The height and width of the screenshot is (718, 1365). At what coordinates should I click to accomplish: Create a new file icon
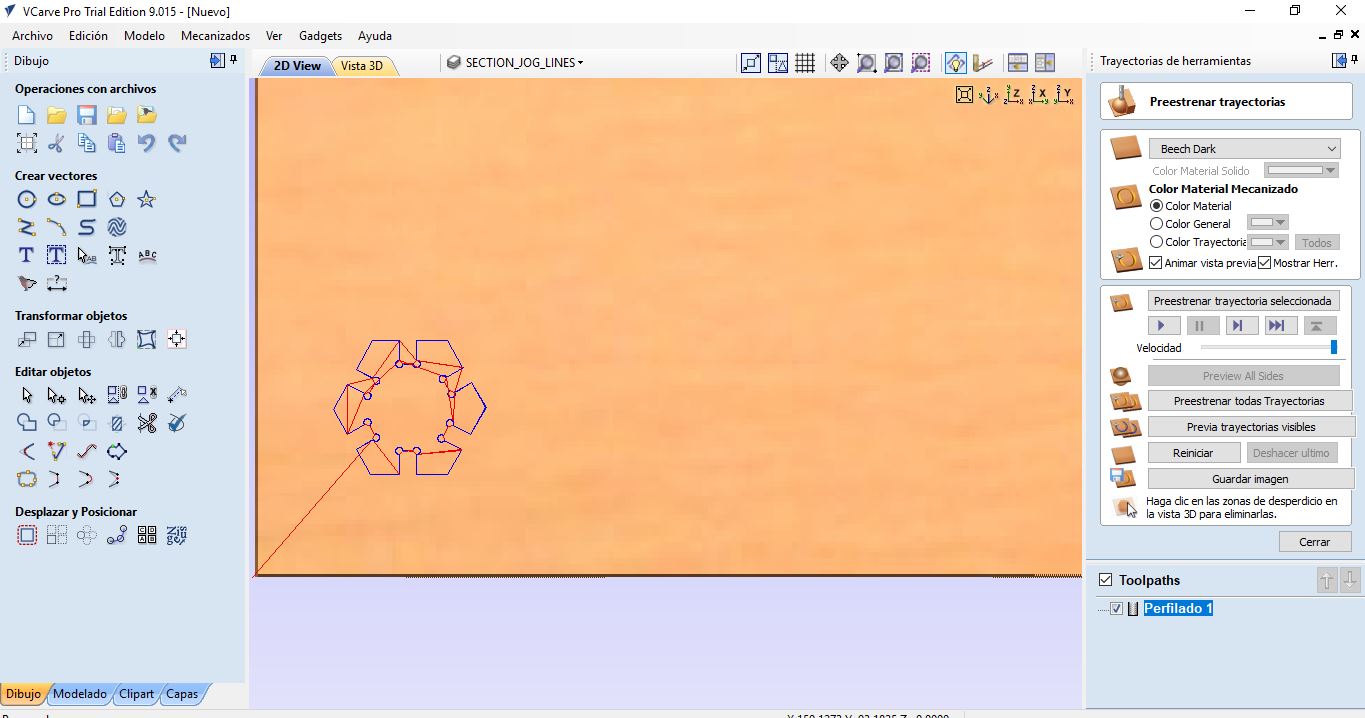pyautogui.click(x=27, y=115)
